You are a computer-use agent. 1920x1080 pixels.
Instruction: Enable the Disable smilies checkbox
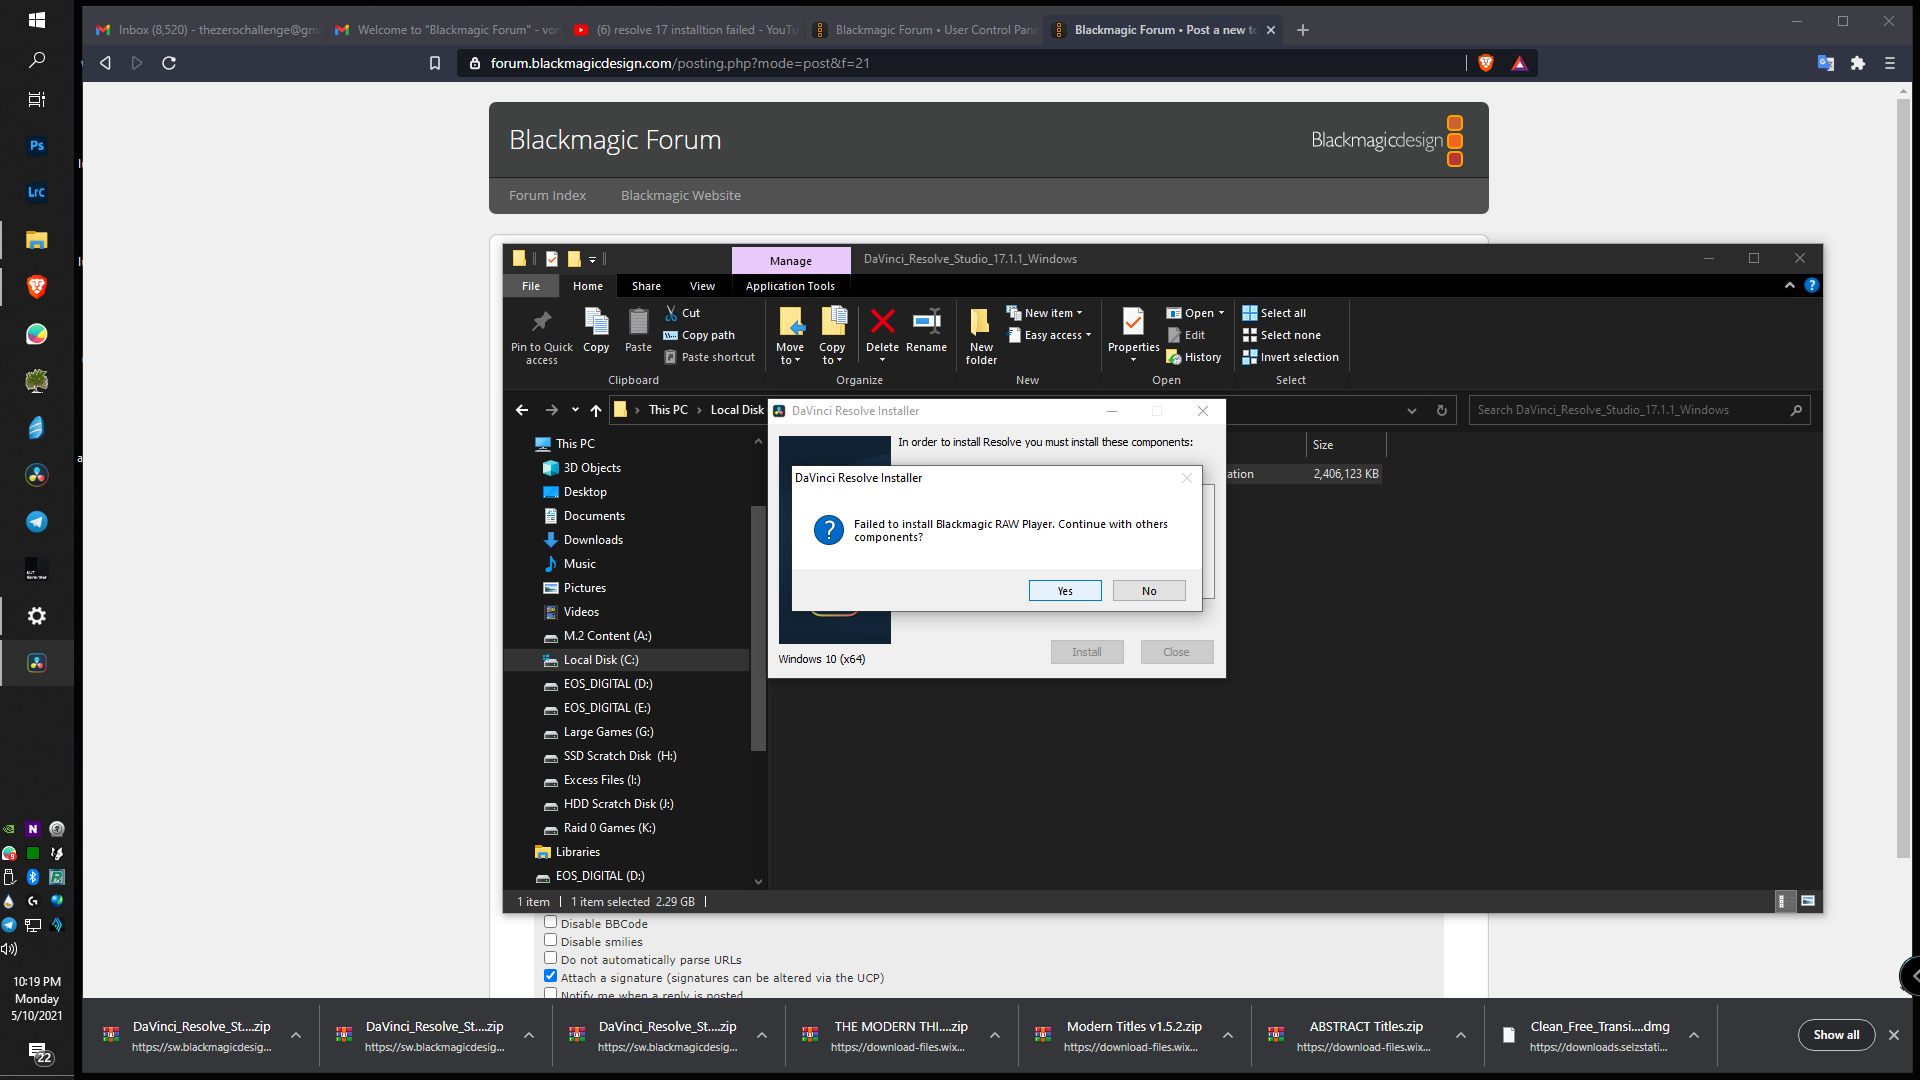point(550,940)
